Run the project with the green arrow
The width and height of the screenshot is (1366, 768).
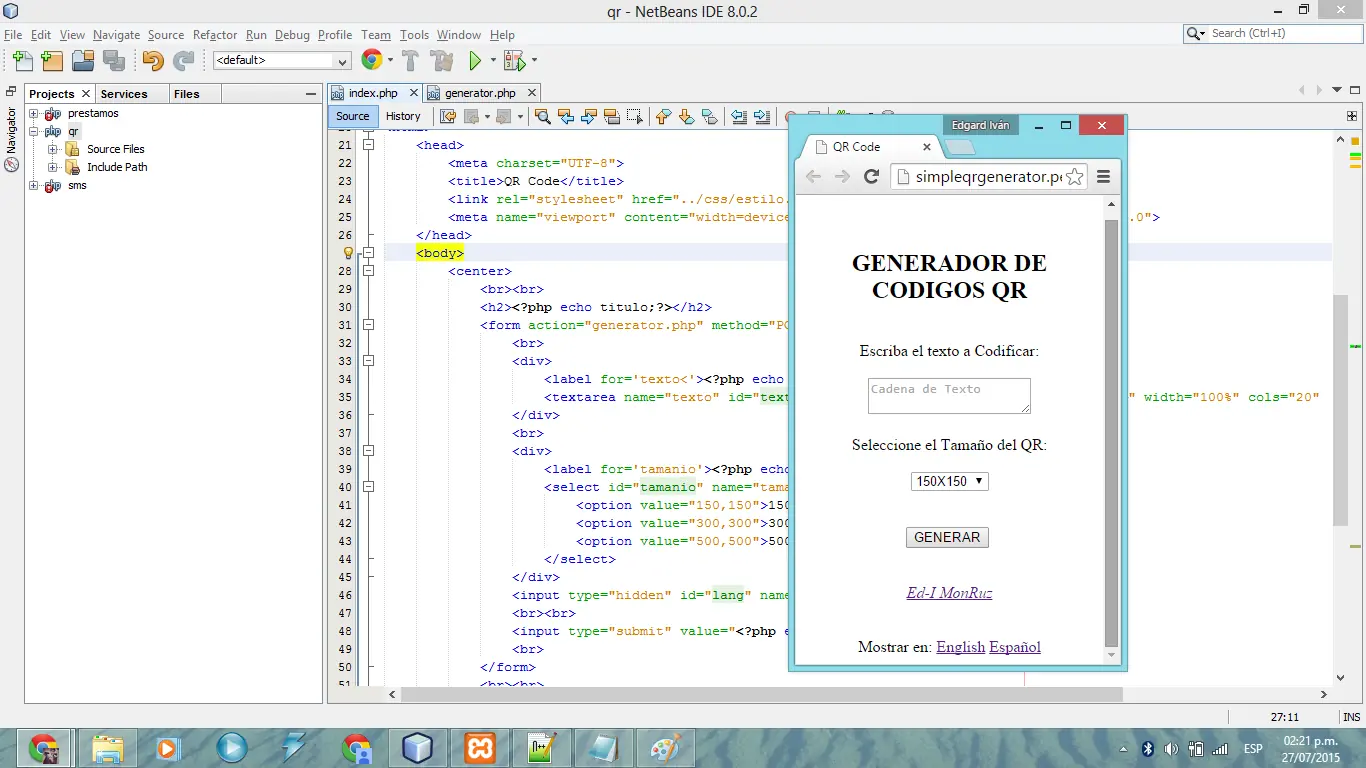click(x=477, y=60)
